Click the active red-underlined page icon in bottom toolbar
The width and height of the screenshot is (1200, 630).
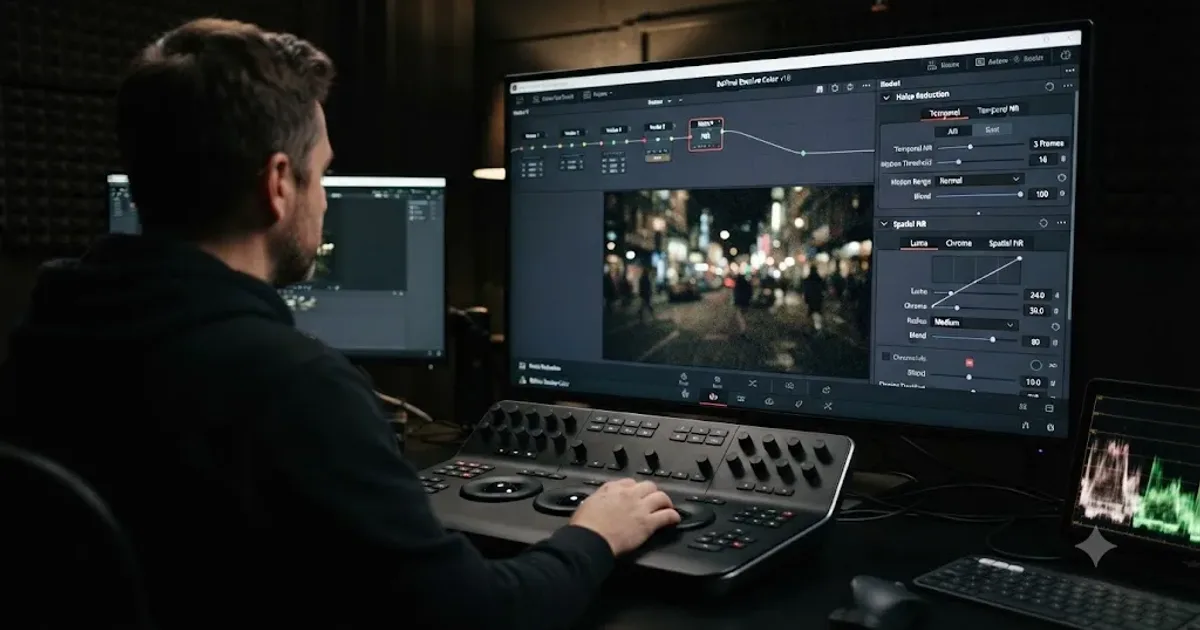714,397
